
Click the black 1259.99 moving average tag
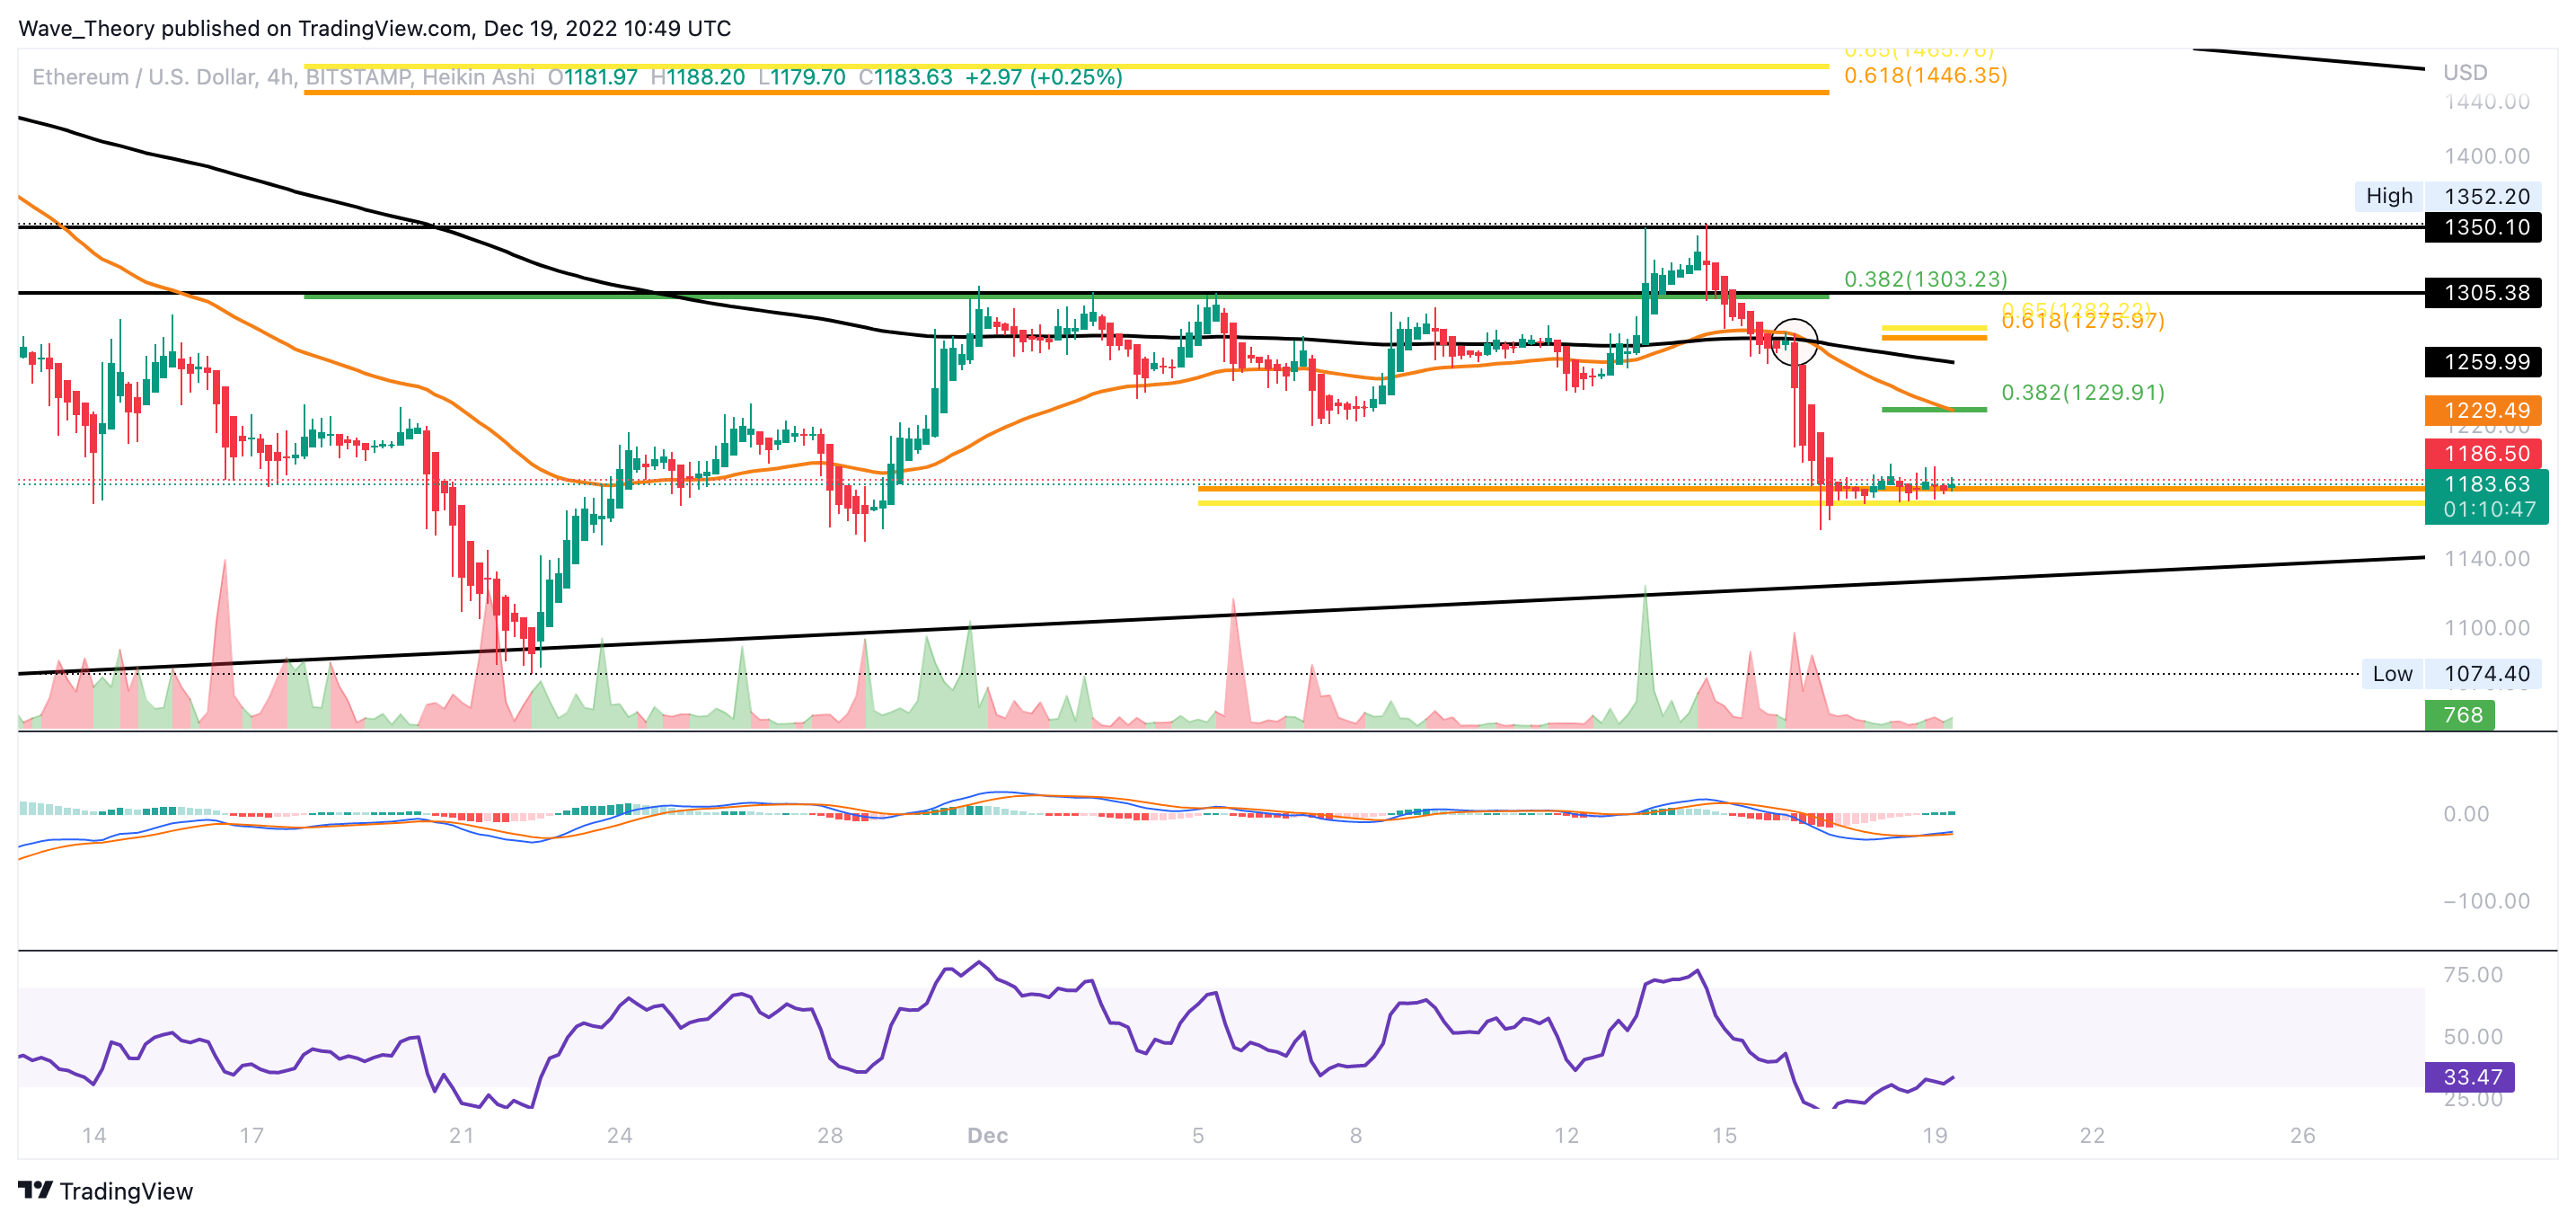[2483, 362]
